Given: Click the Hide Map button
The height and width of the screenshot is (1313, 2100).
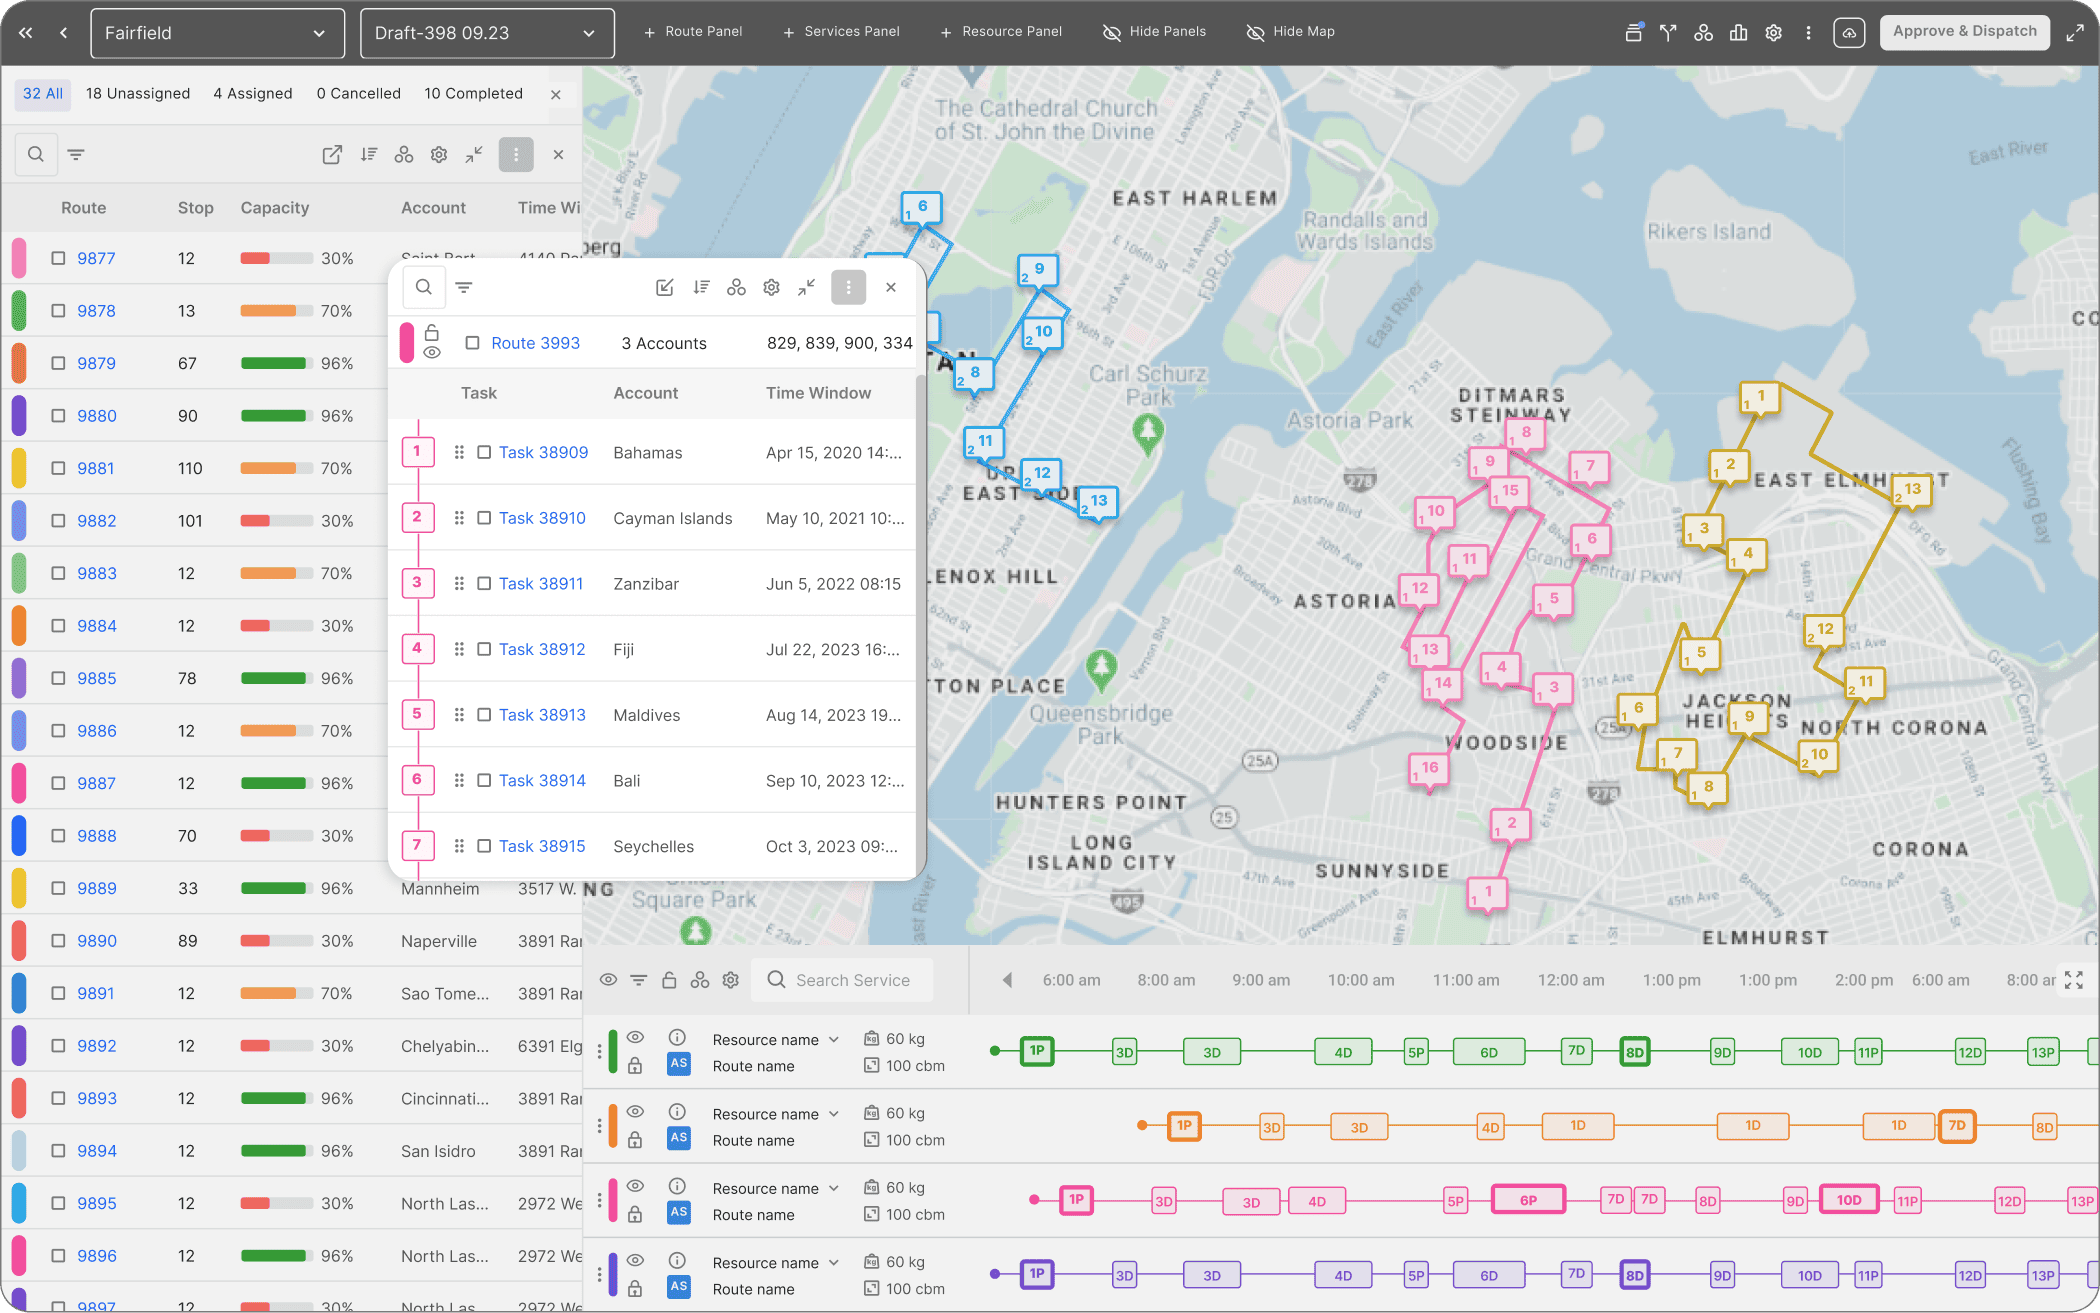Looking at the screenshot, I should [1290, 32].
